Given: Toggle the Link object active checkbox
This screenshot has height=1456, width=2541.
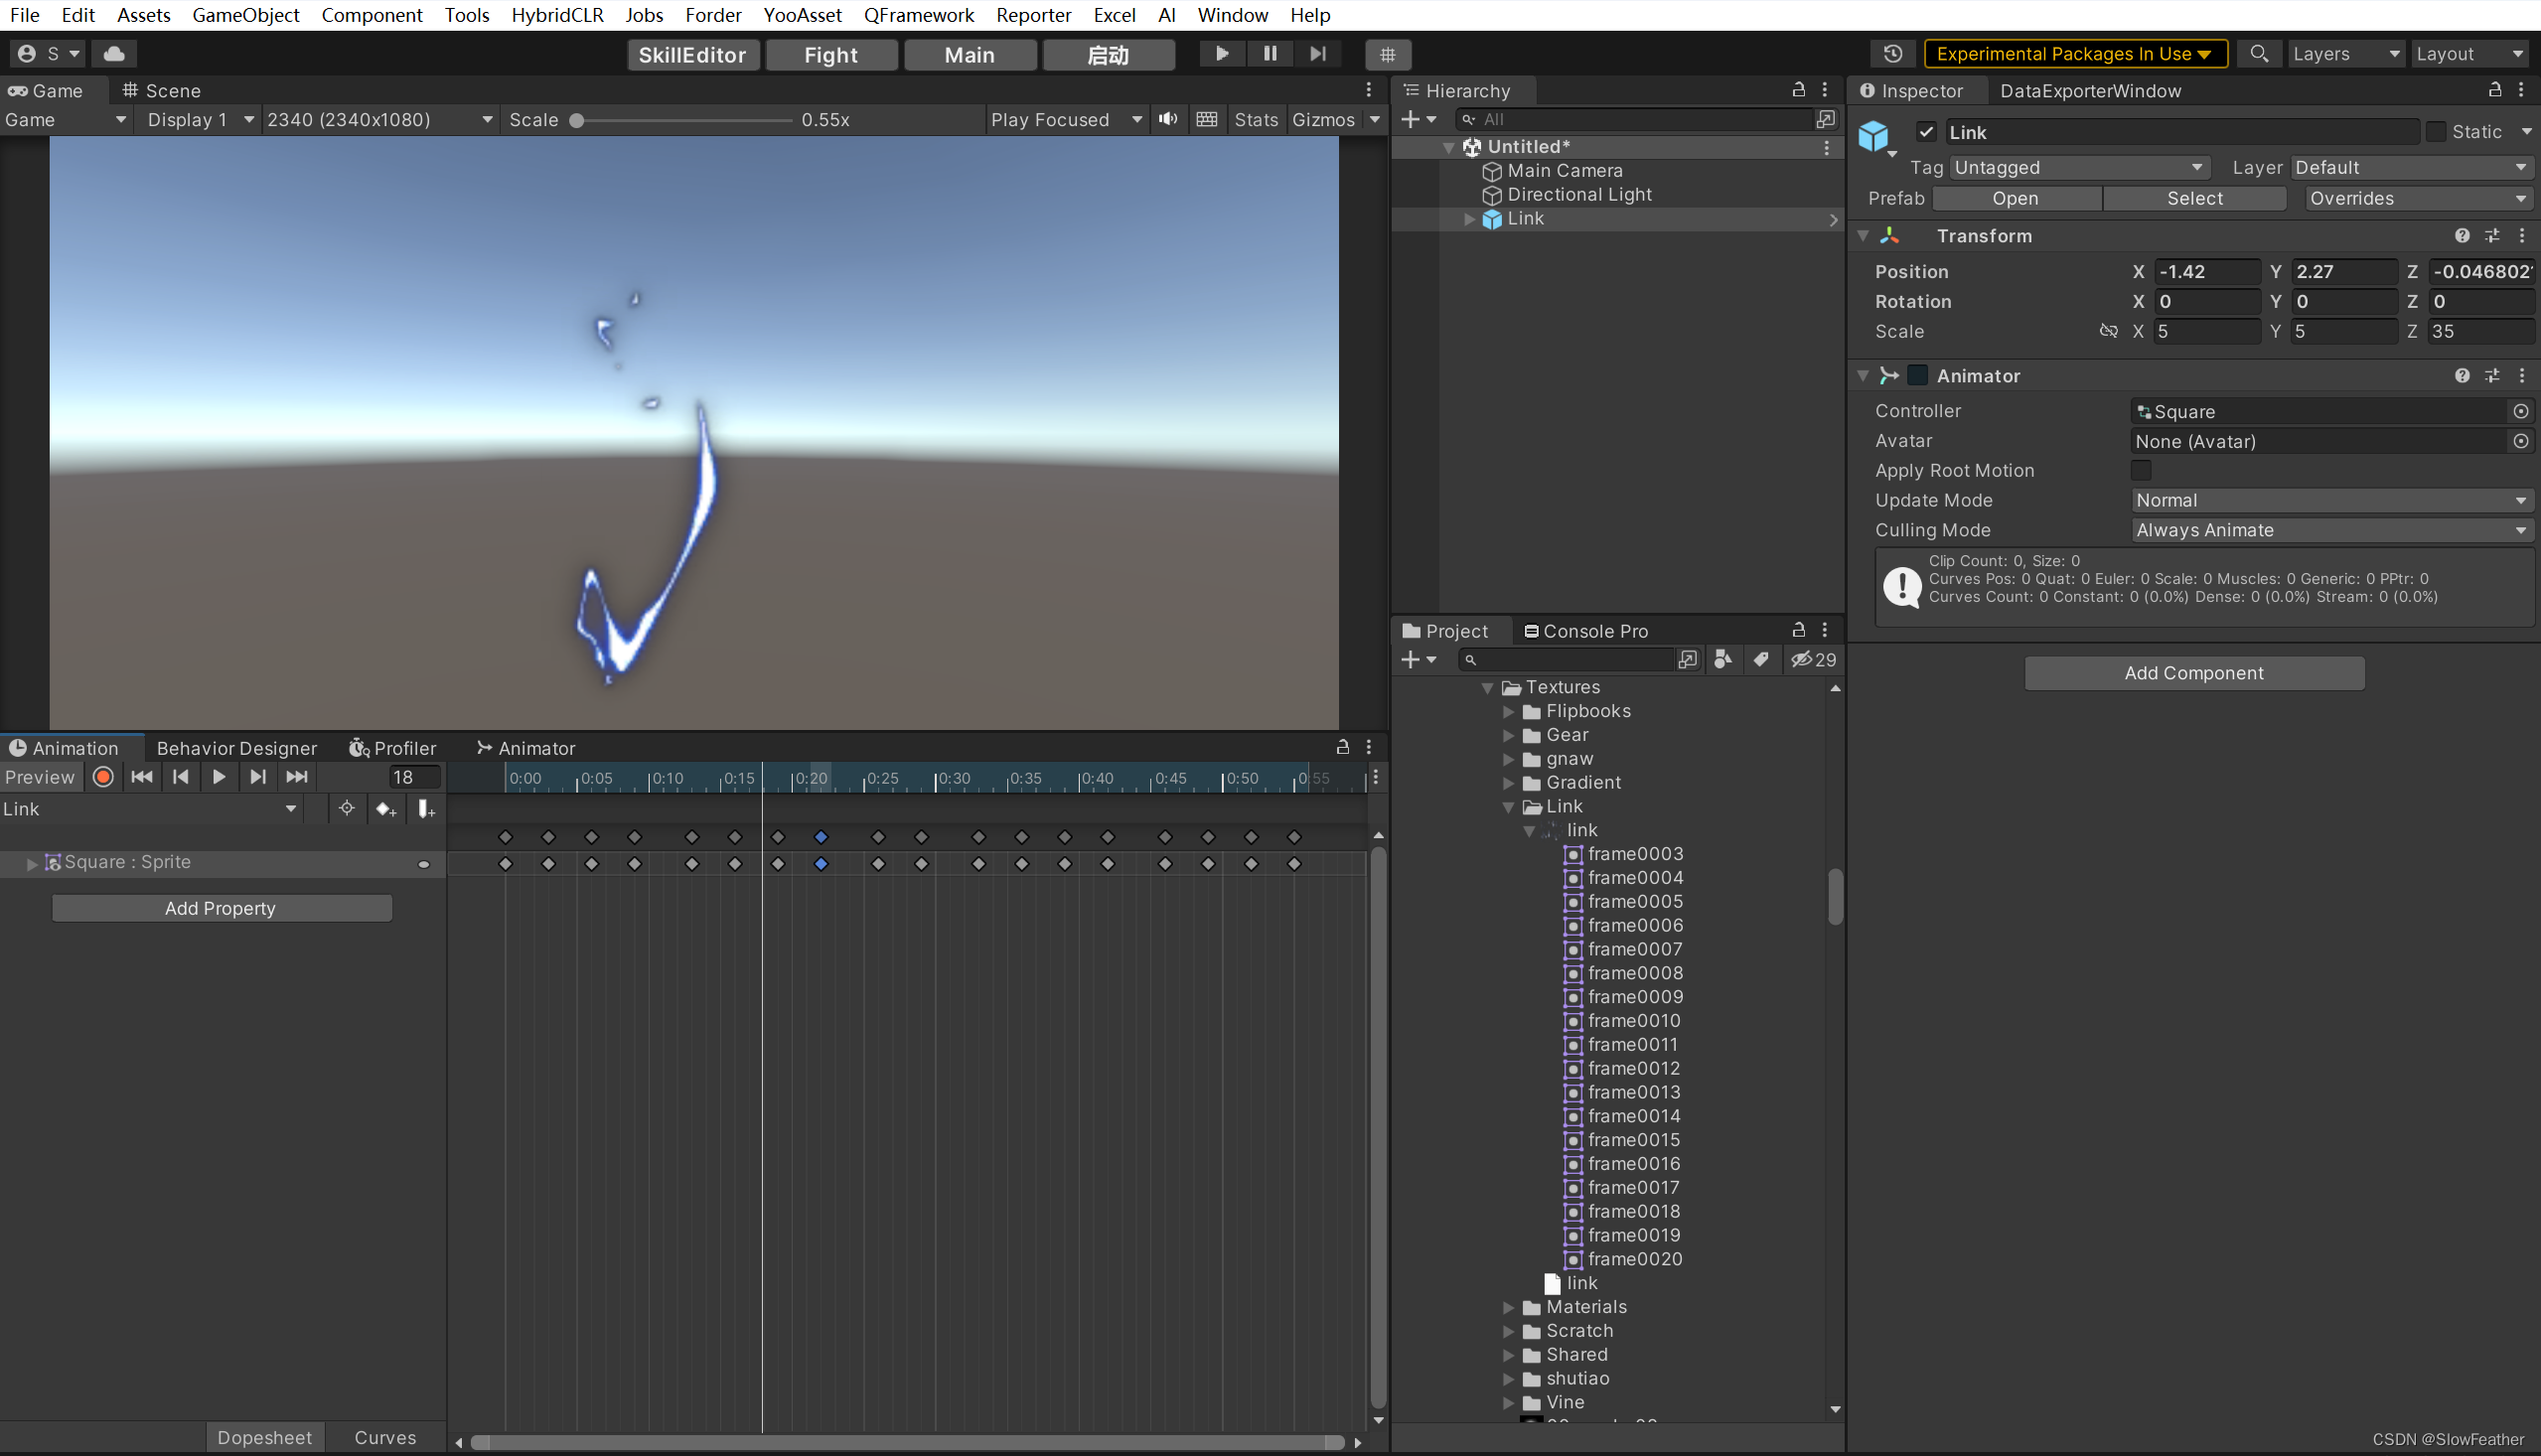Looking at the screenshot, I should point(1925,131).
